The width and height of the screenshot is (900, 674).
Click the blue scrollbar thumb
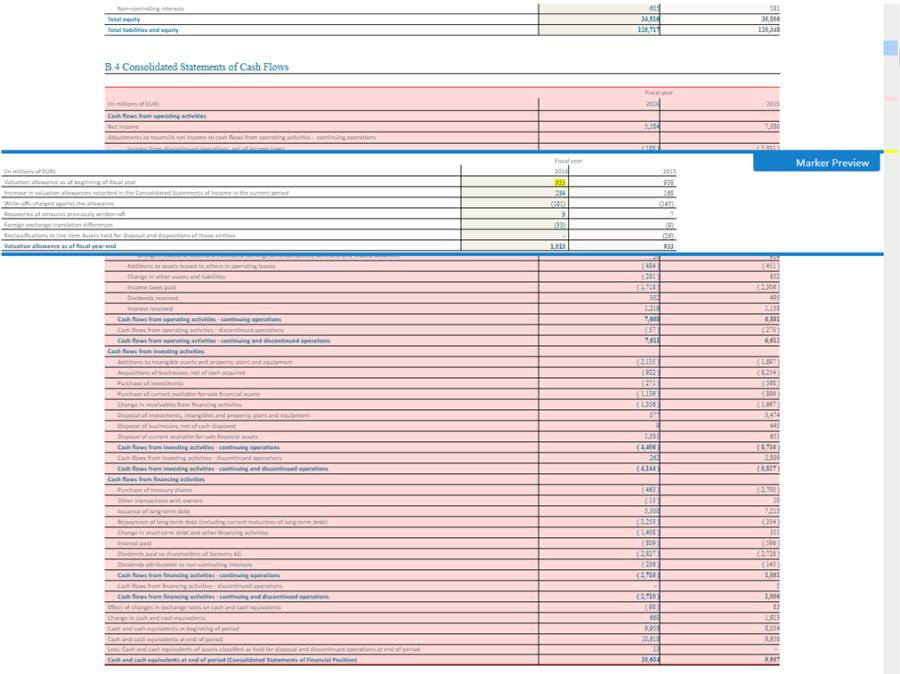890,48
